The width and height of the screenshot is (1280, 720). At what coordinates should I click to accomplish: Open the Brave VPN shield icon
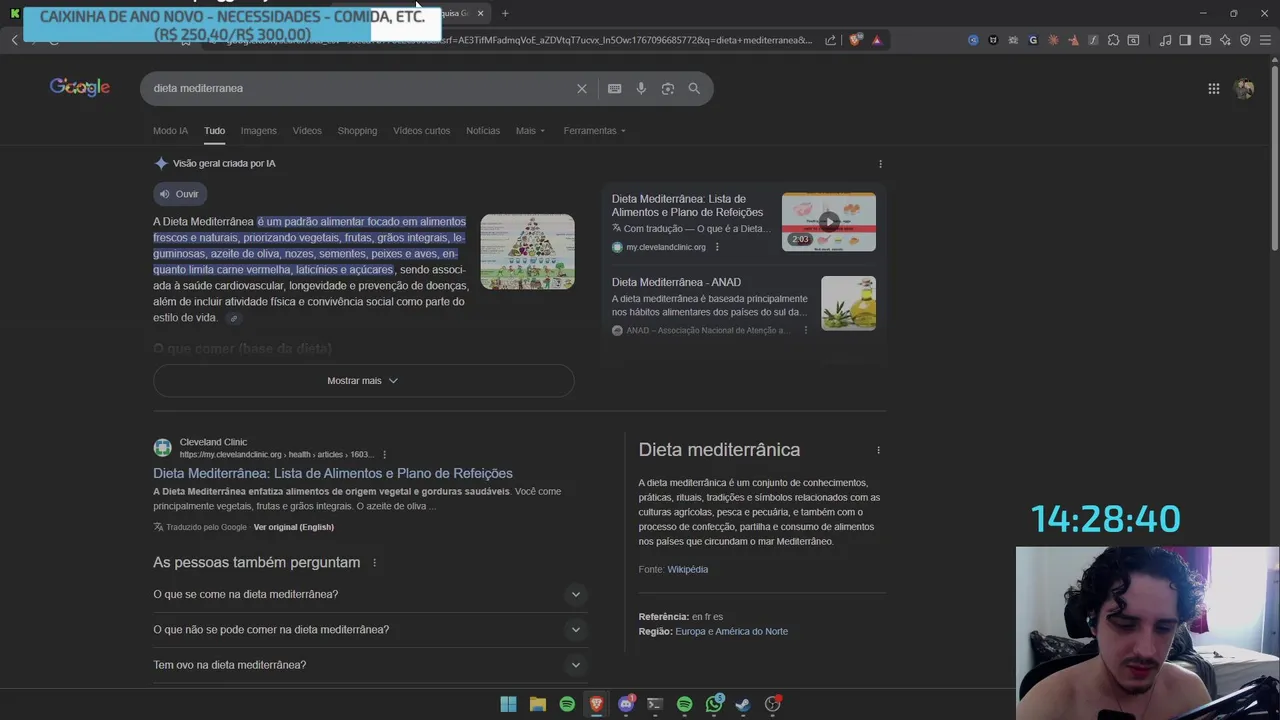[1245, 40]
